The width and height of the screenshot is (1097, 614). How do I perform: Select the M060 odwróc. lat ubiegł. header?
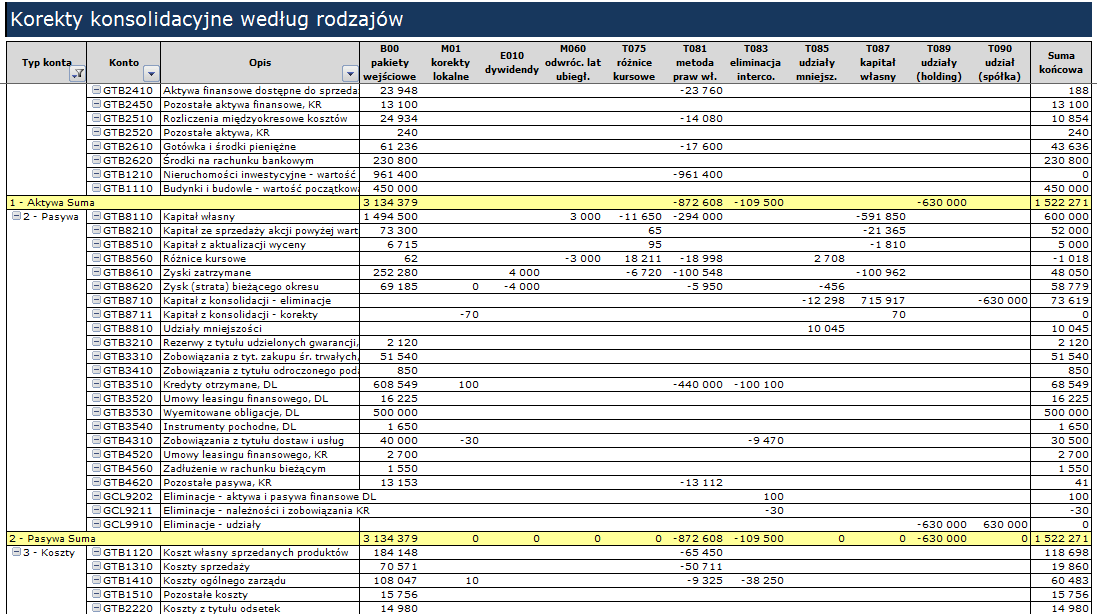tap(573, 62)
